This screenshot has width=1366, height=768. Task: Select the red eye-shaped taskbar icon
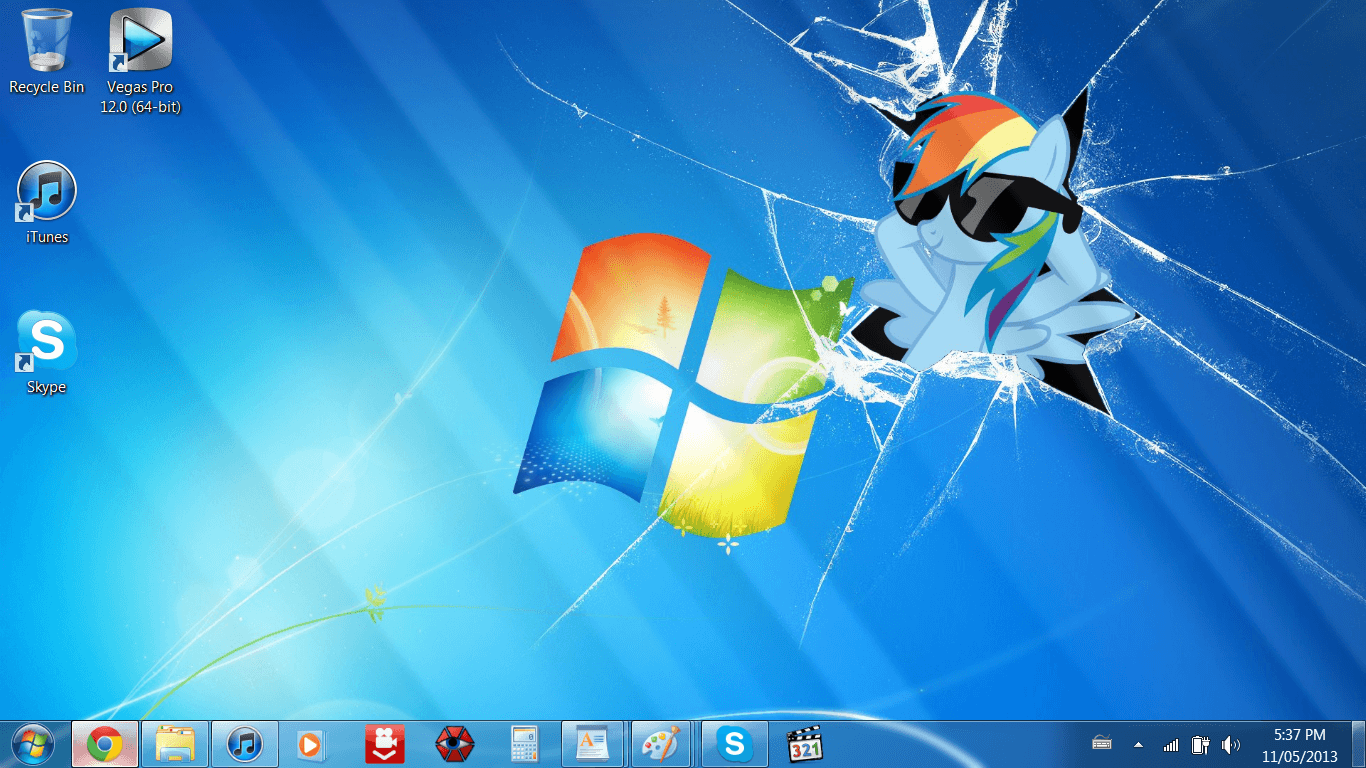click(x=454, y=744)
